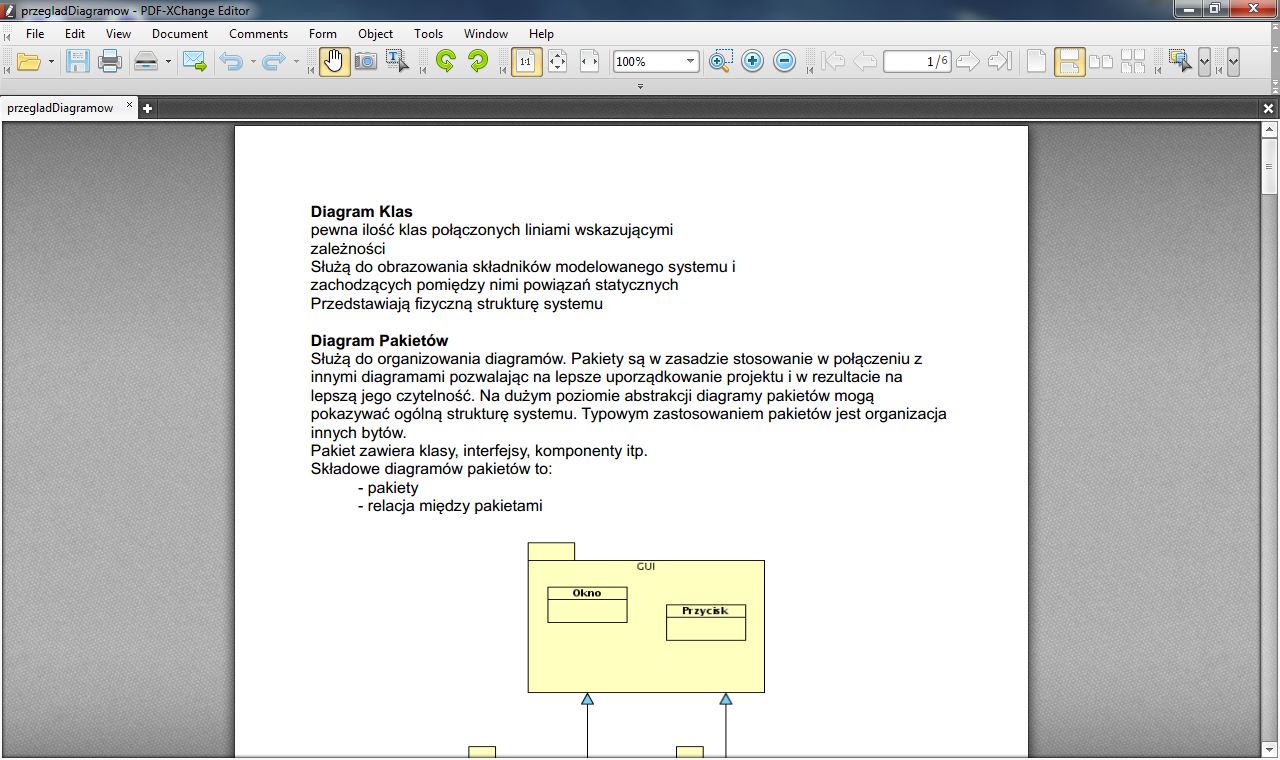Toggle the continuous page layout
This screenshot has height=760, width=1280.
[x=1069, y=62]
